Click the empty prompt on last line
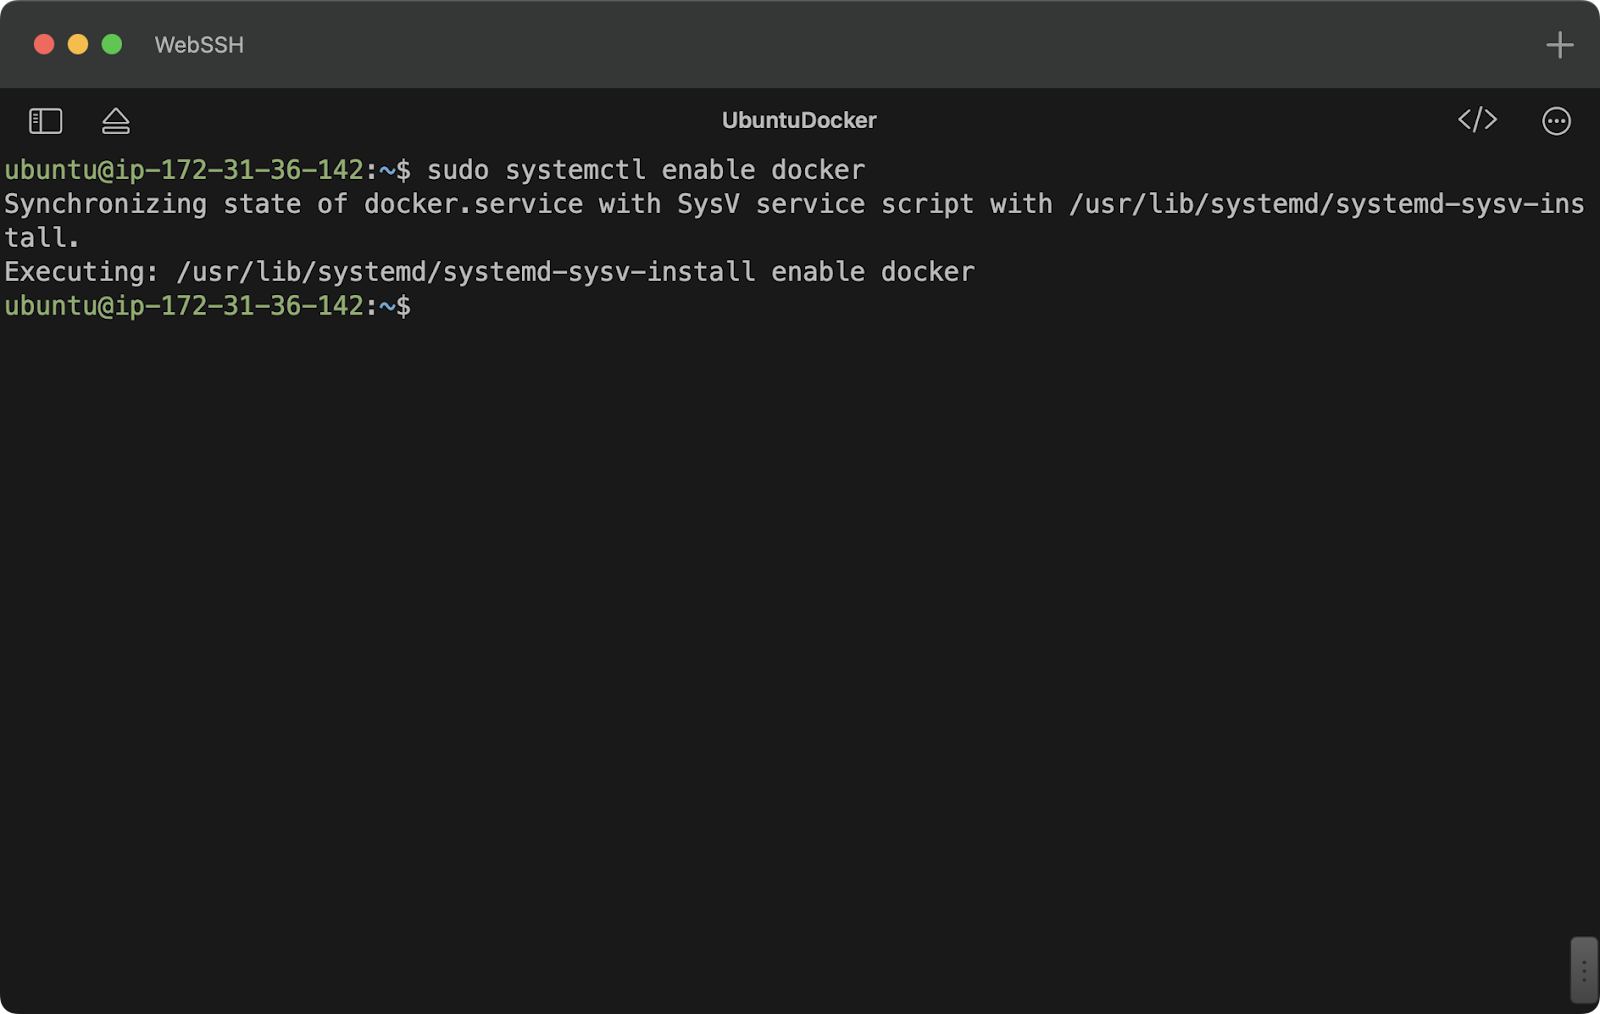 tap(207, 306)
